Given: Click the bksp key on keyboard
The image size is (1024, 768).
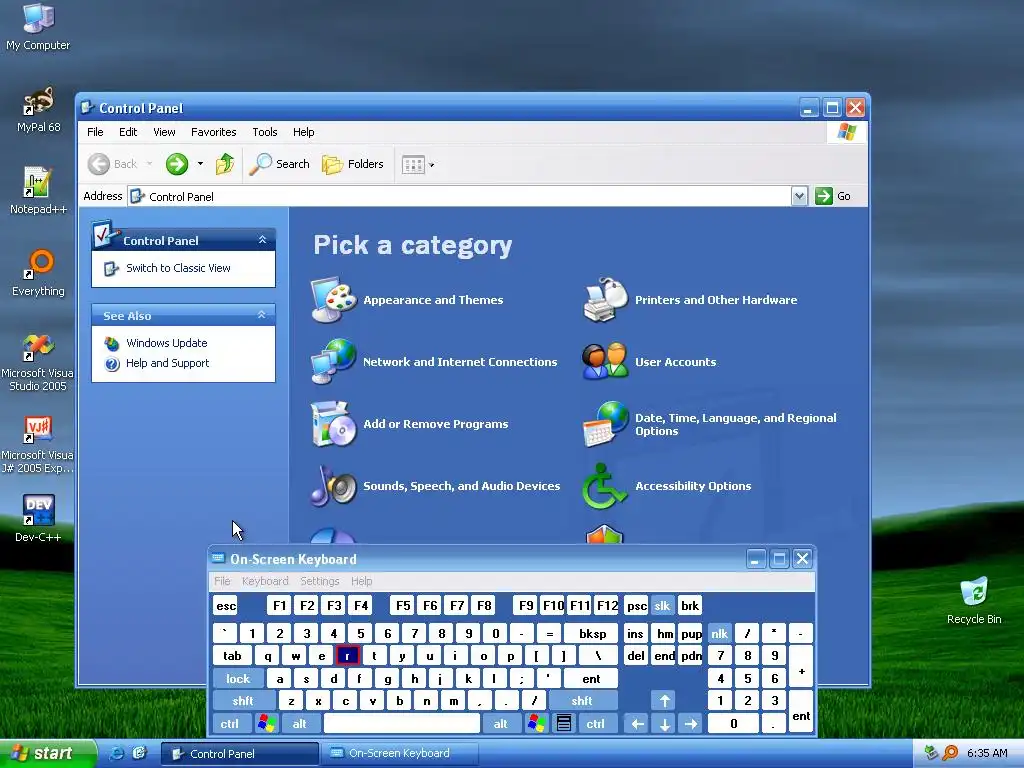Looking at the screenshot, I should coord(593,633).
